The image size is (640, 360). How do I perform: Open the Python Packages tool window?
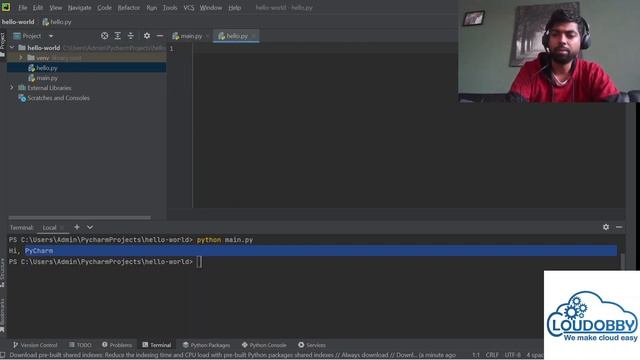(x=206, y=345)
